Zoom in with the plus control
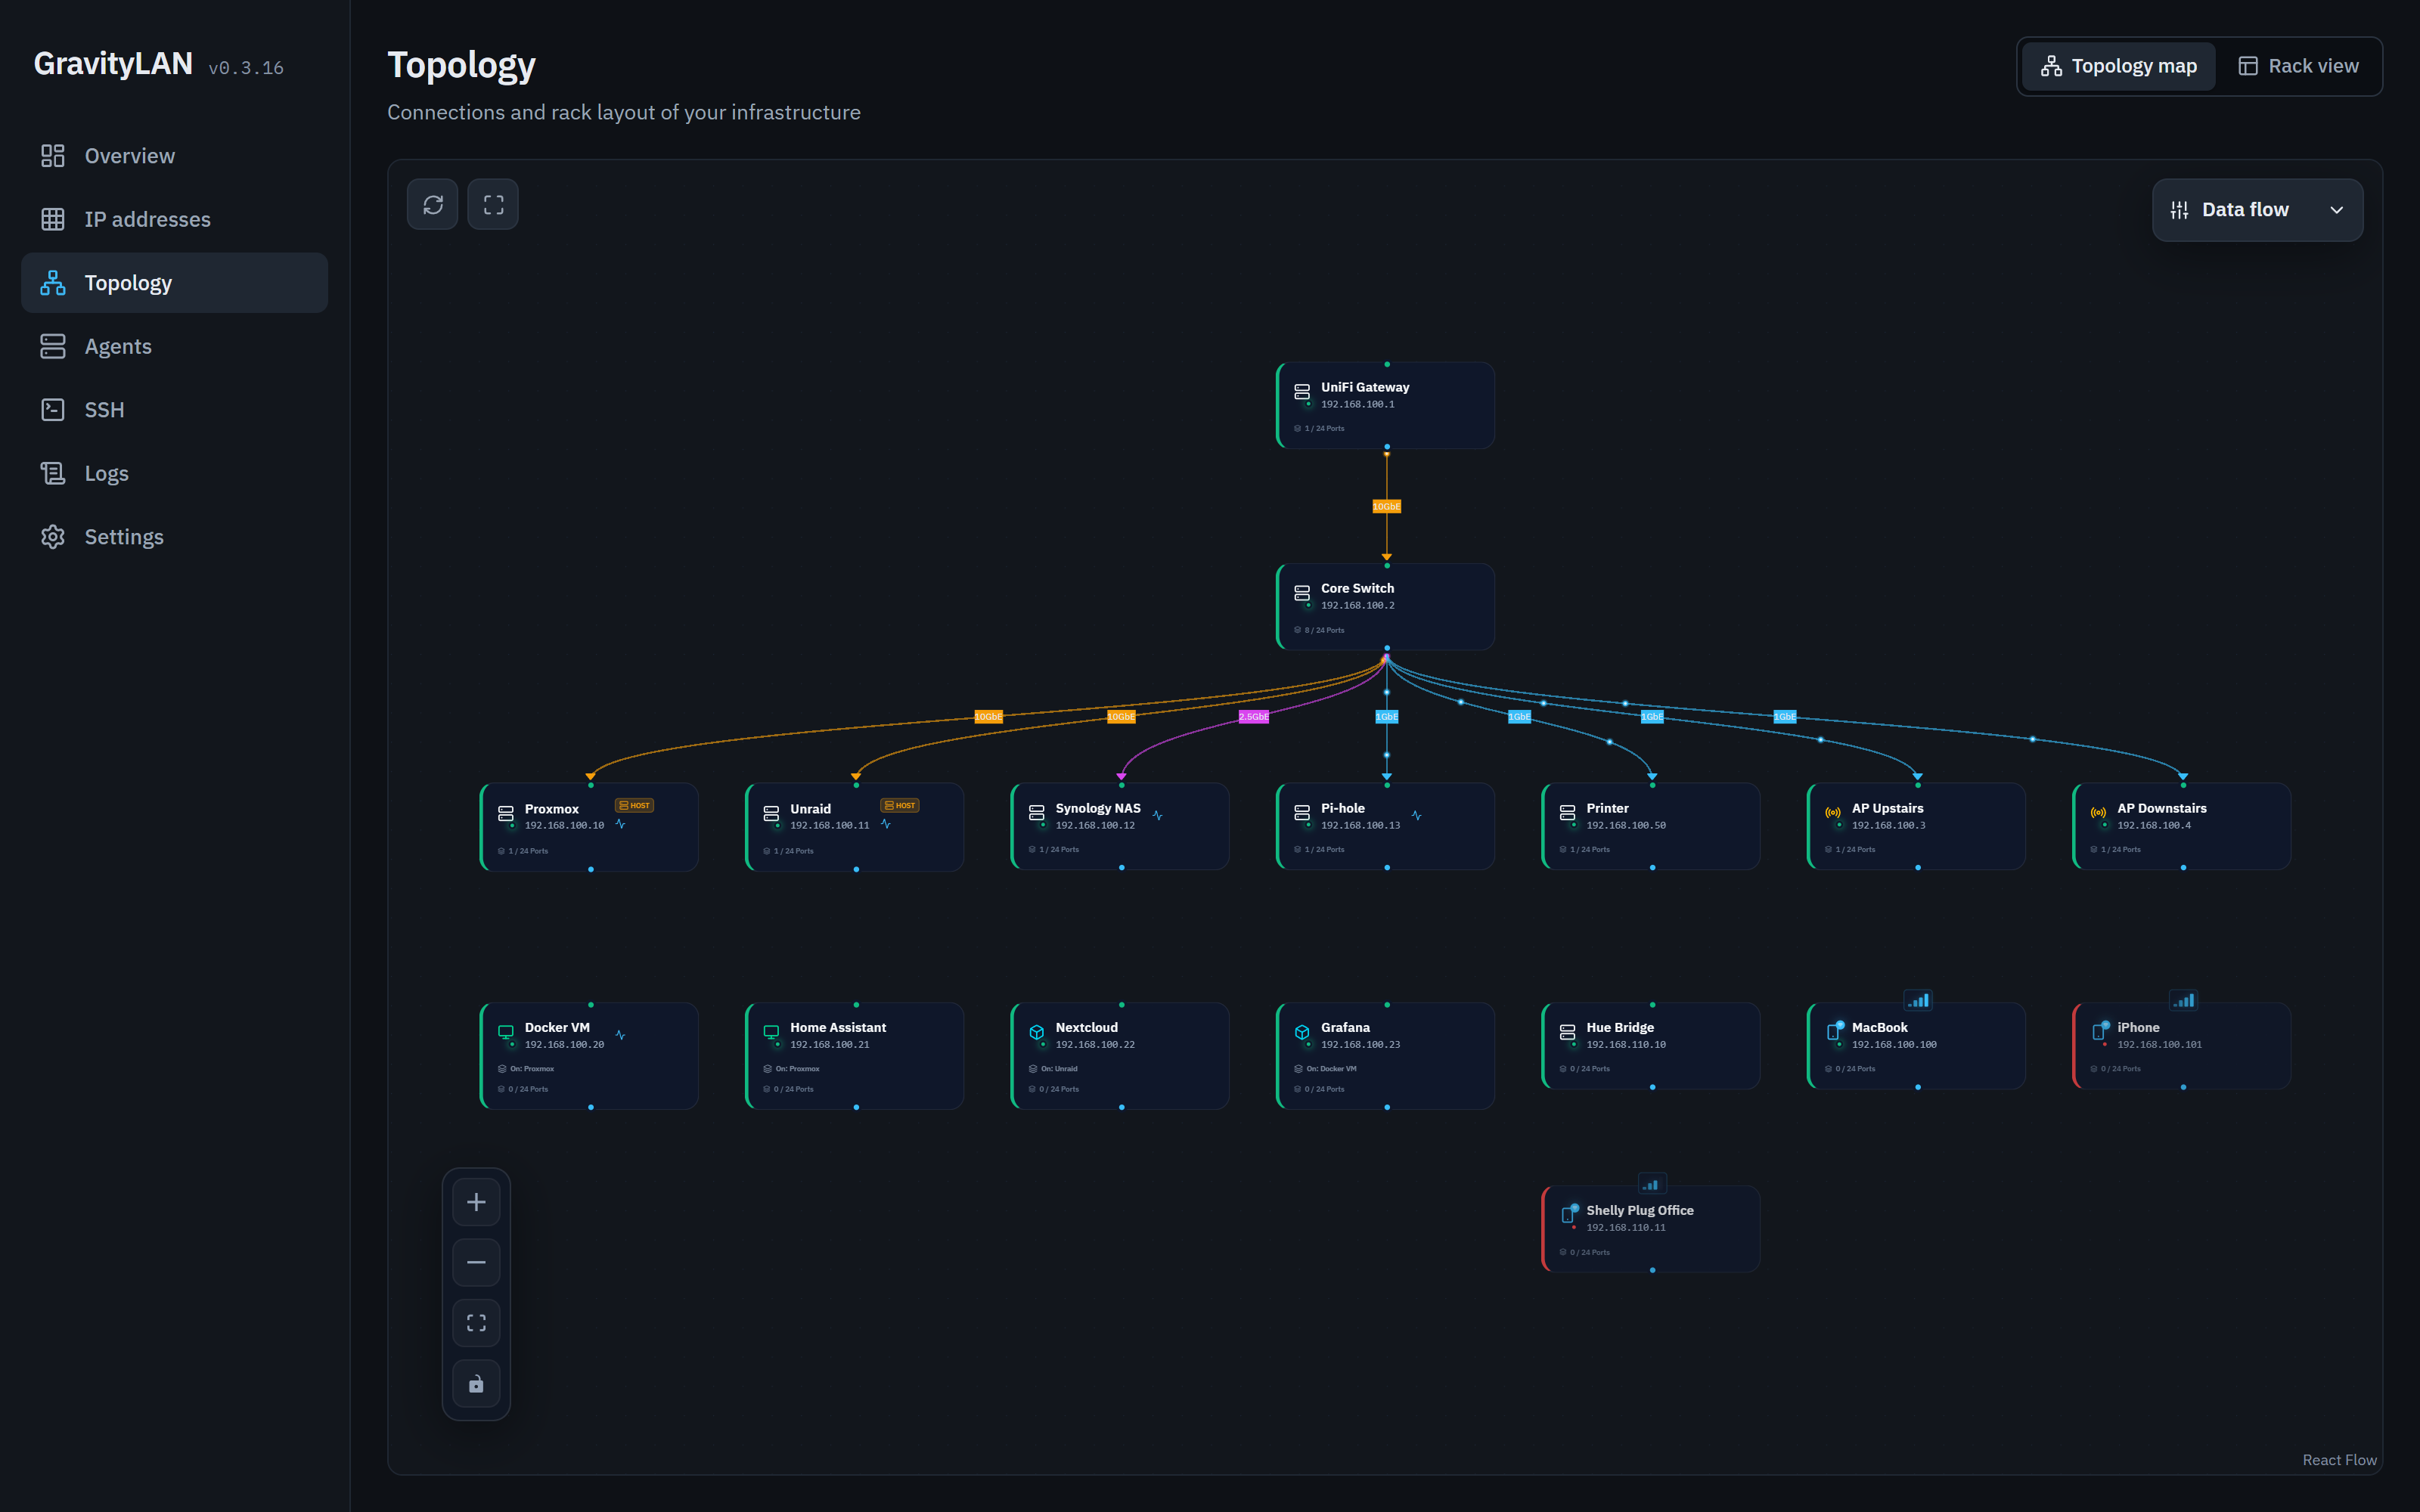The image size is (2420, 1512). click(x=476, y=1202)
